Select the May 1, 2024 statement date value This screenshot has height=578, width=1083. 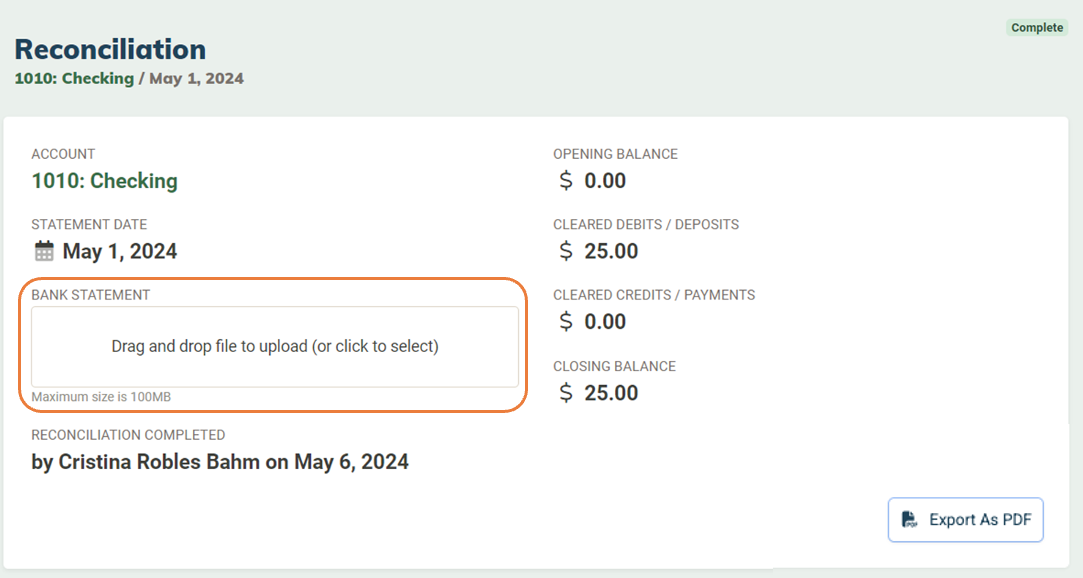pos(119,251)
